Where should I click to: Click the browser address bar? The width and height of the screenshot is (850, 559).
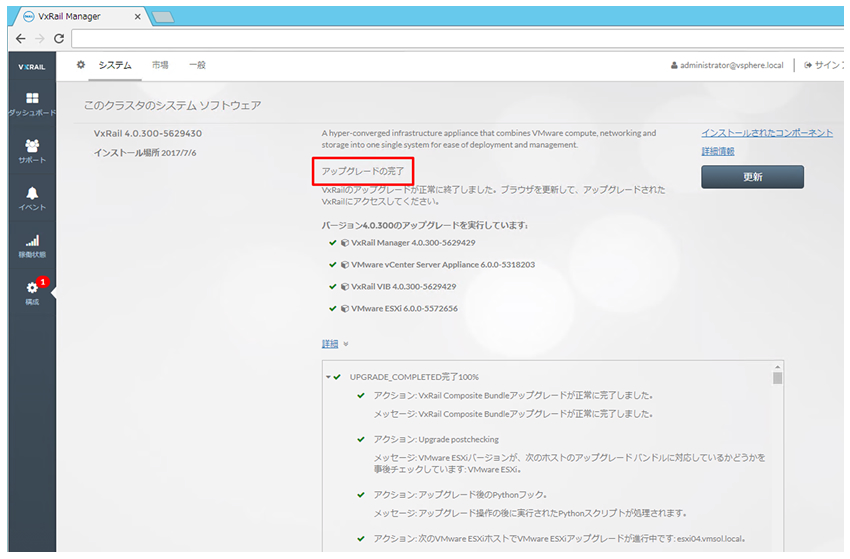[x=457, y=38]
